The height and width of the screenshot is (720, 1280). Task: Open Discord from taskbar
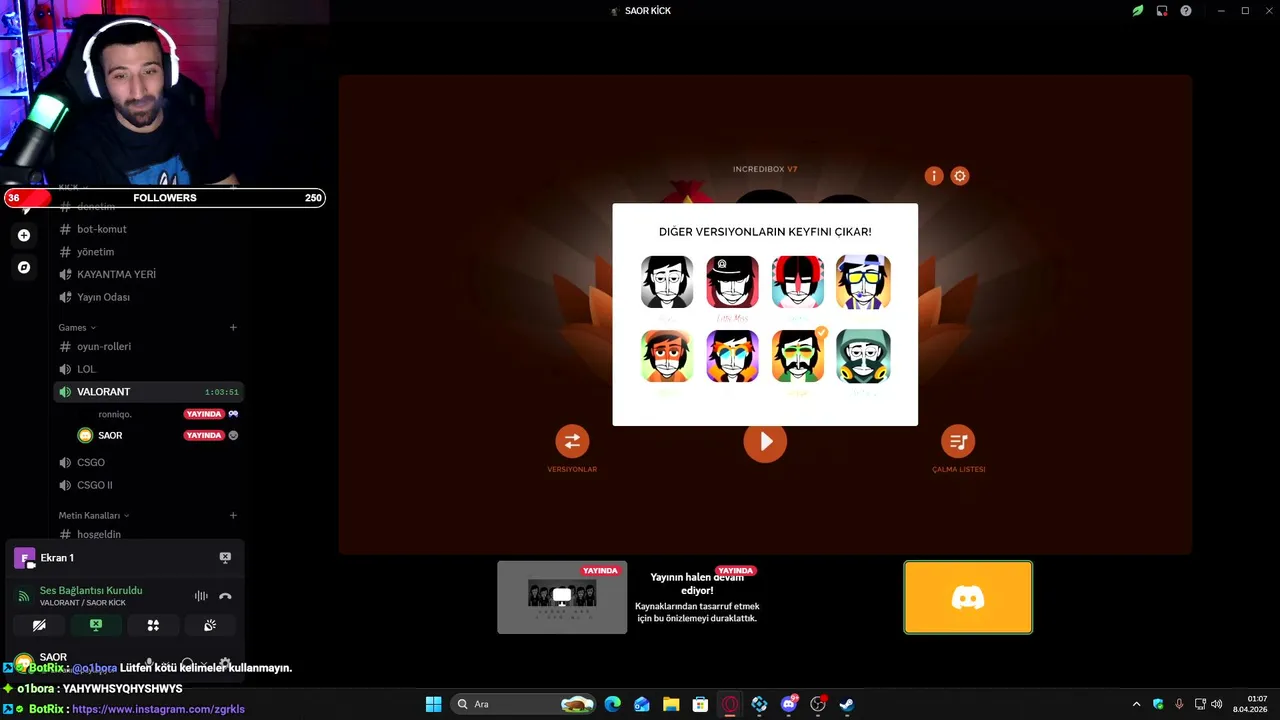[789, 704]
